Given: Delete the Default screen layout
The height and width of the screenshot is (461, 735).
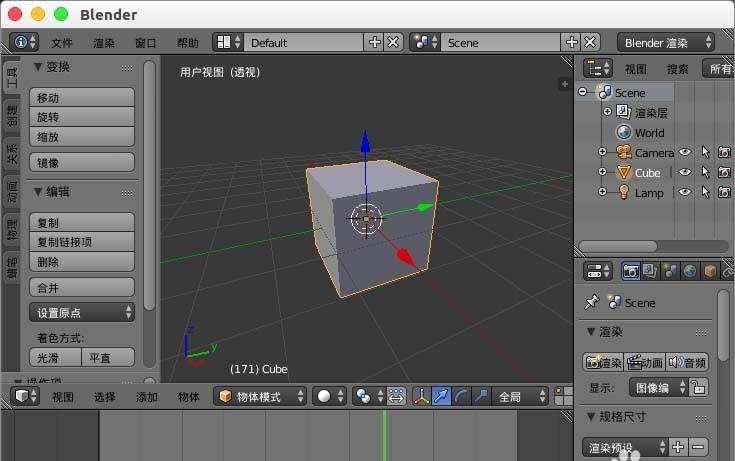Looking at the screenshot, I should (394, 42).
